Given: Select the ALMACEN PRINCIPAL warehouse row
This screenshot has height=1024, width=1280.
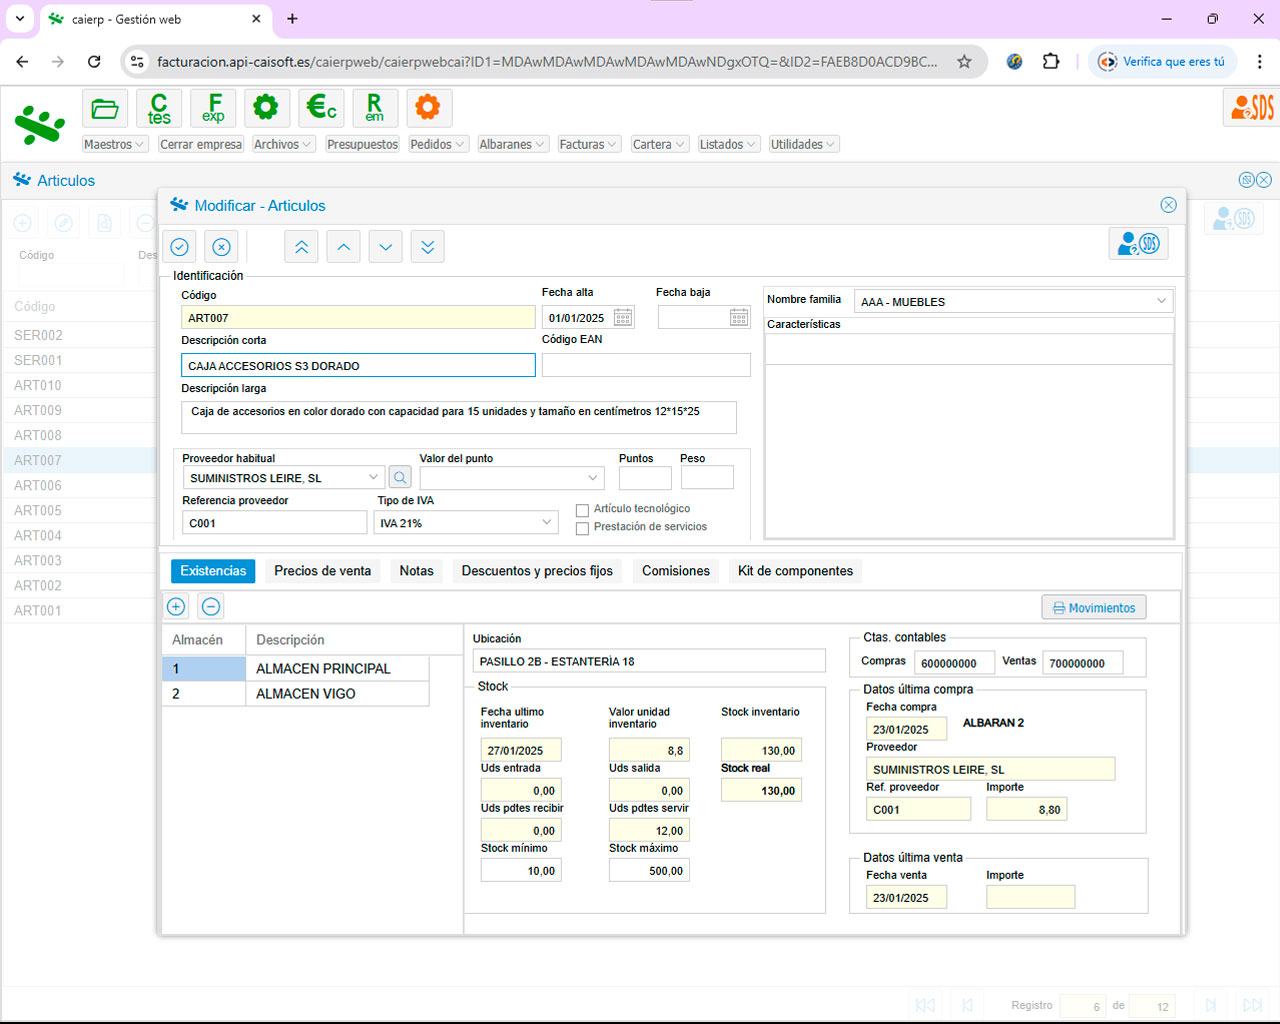Looking at the screenshot, I should coord(296,668).
